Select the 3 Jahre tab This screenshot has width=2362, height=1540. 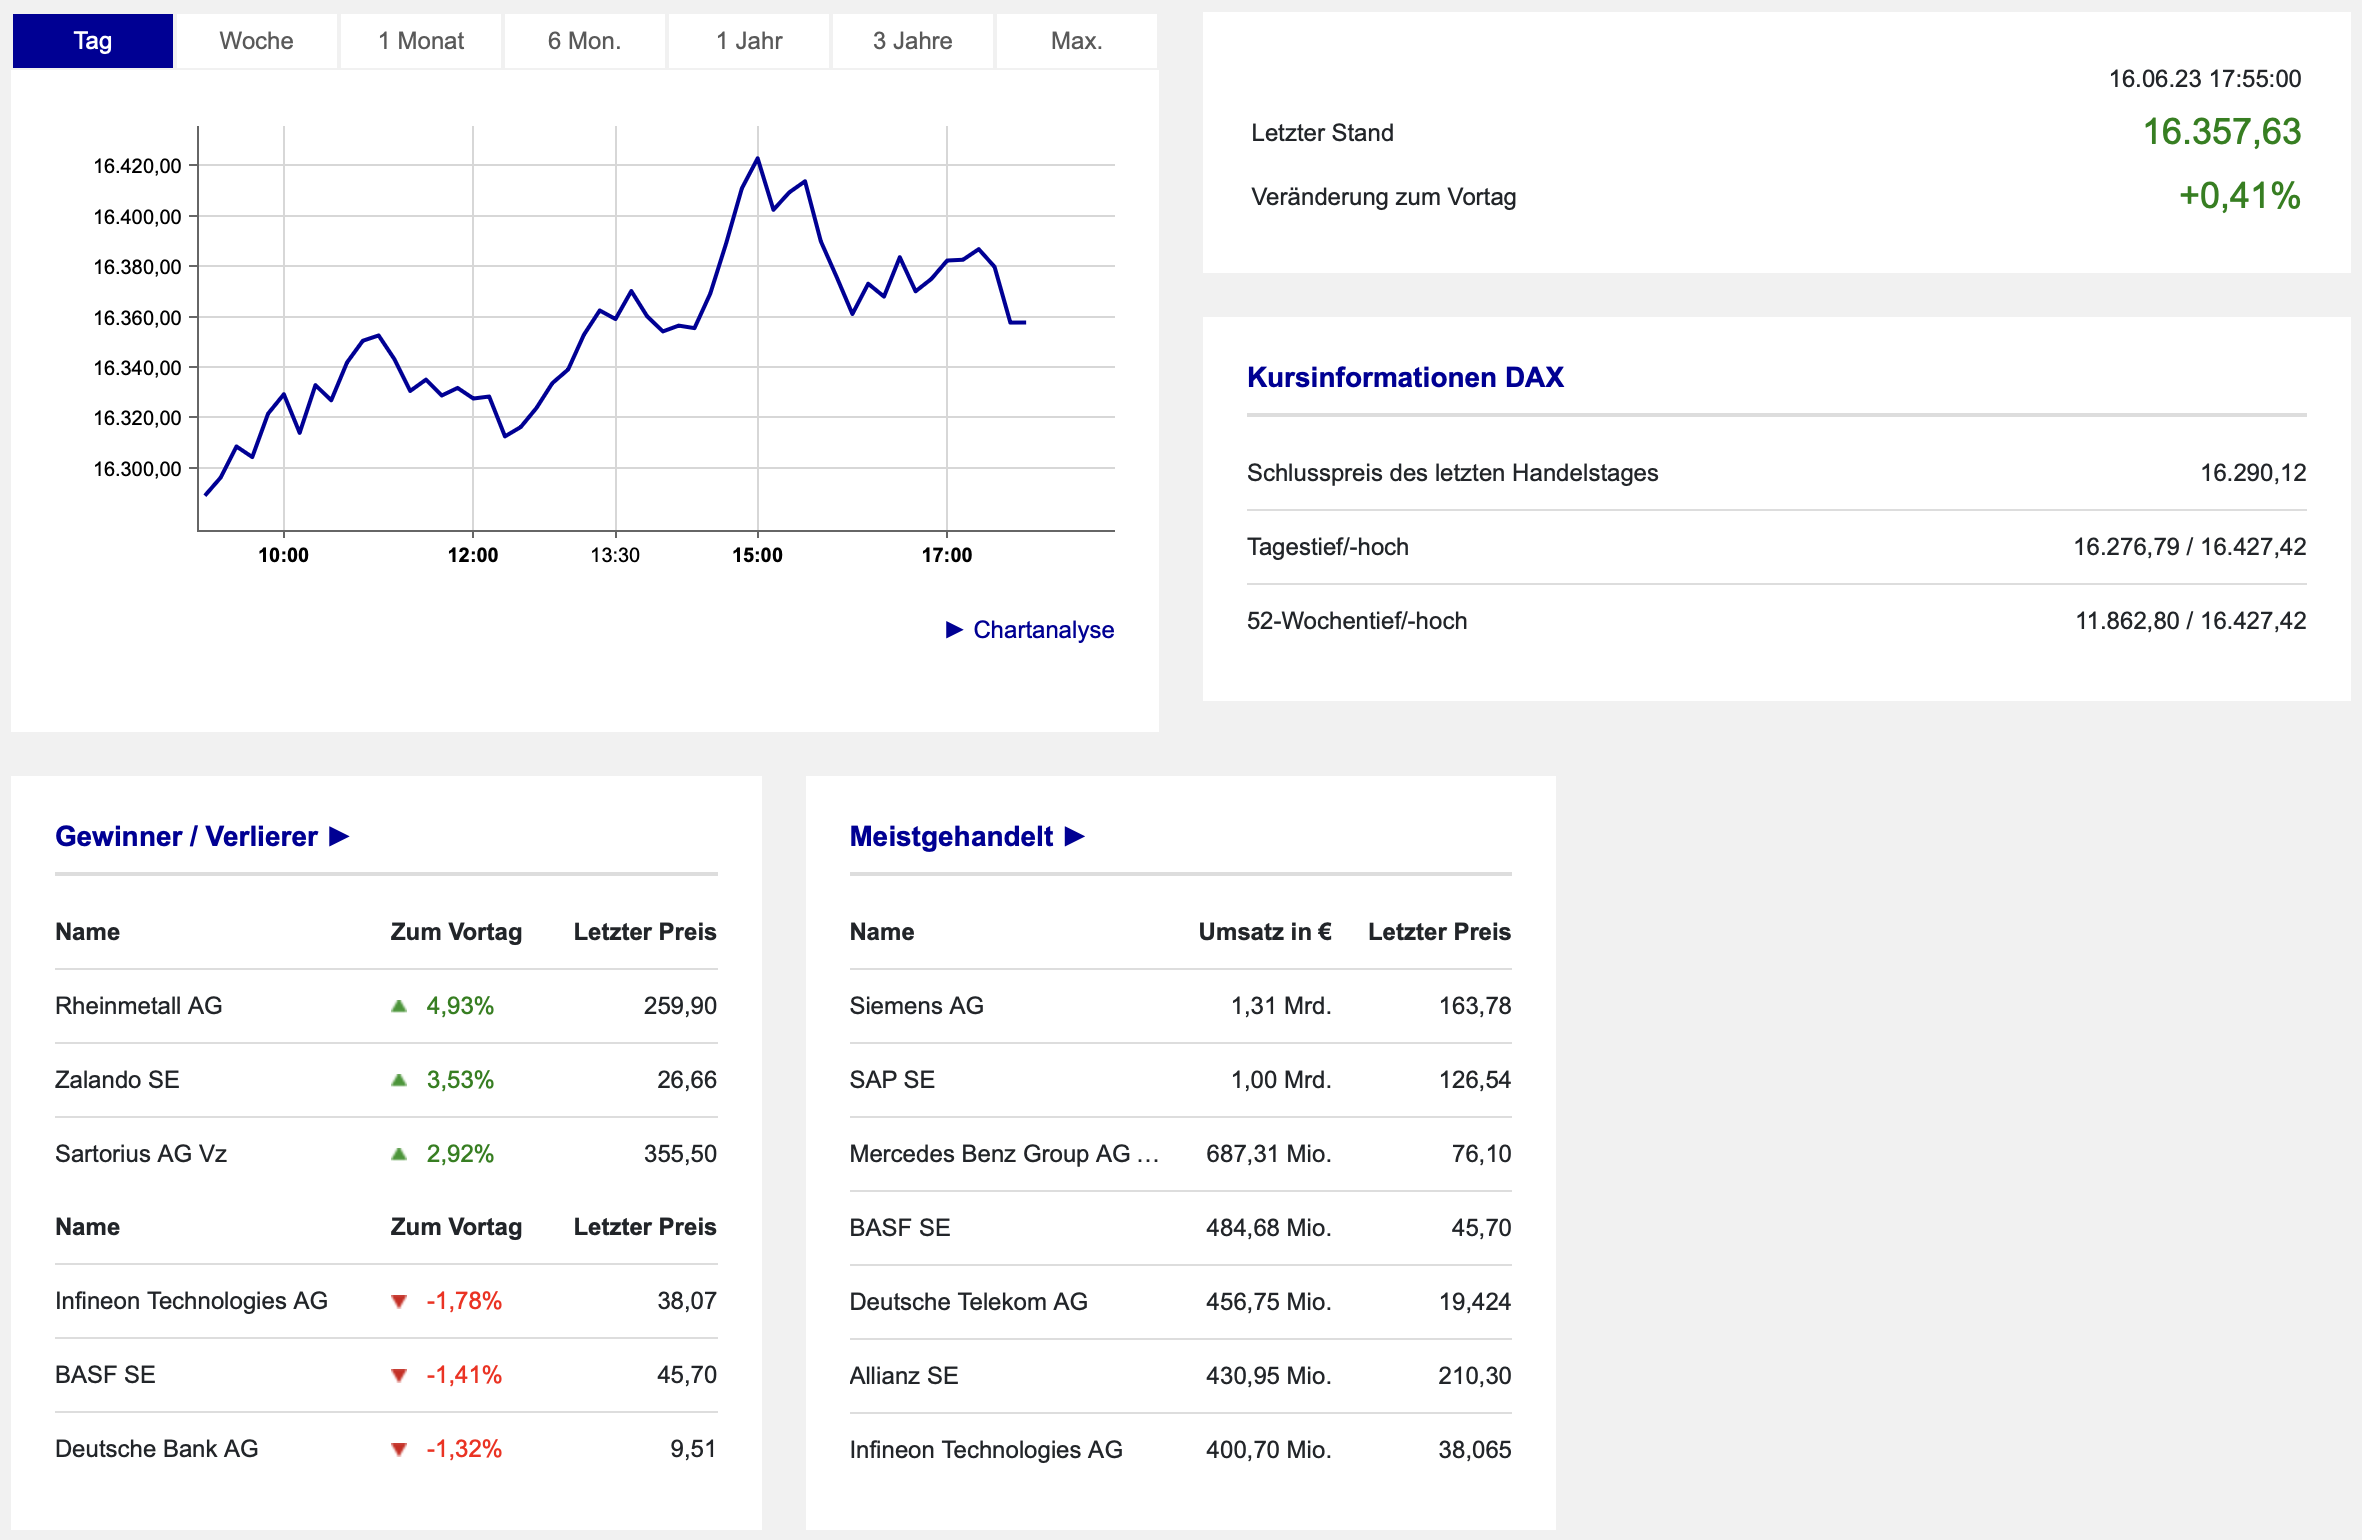(x=912, y=41)
